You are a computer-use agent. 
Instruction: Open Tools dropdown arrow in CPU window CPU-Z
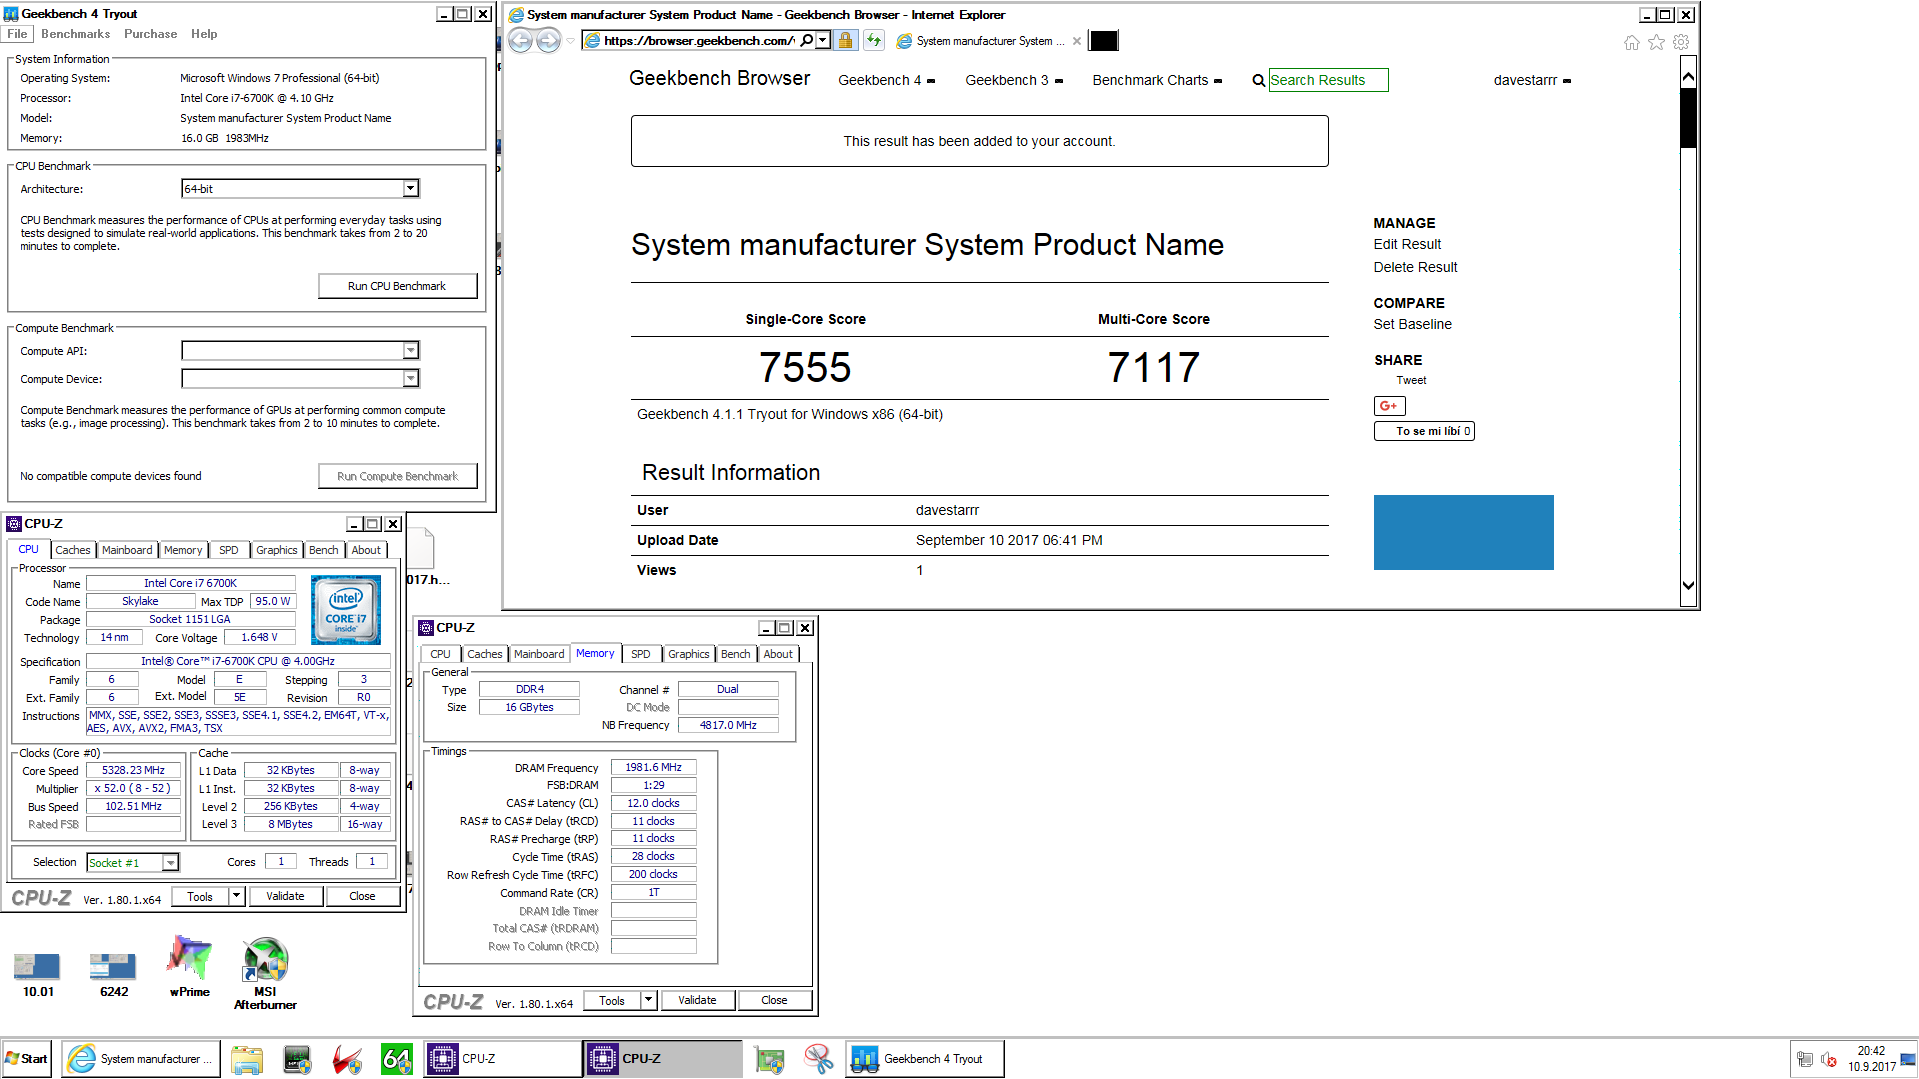click(236, 896)
